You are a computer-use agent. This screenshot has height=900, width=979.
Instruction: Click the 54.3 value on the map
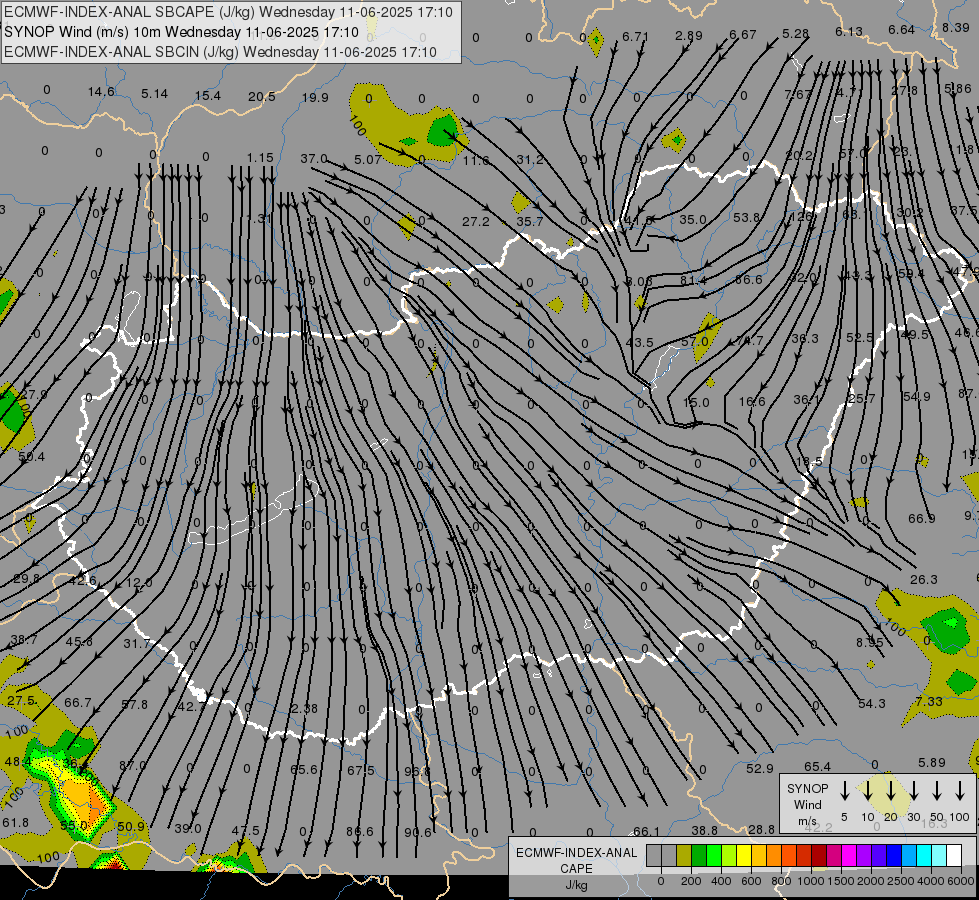click(x=872, y=703)
